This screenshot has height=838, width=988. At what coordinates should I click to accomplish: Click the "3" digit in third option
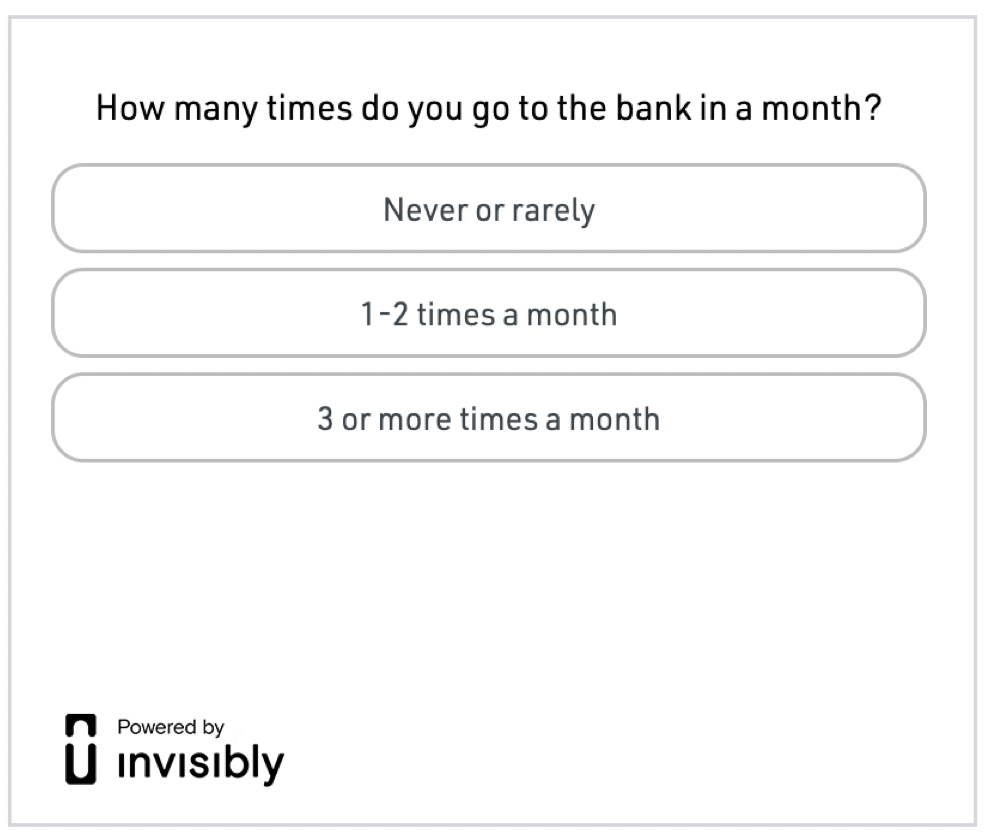coord(325,418)
